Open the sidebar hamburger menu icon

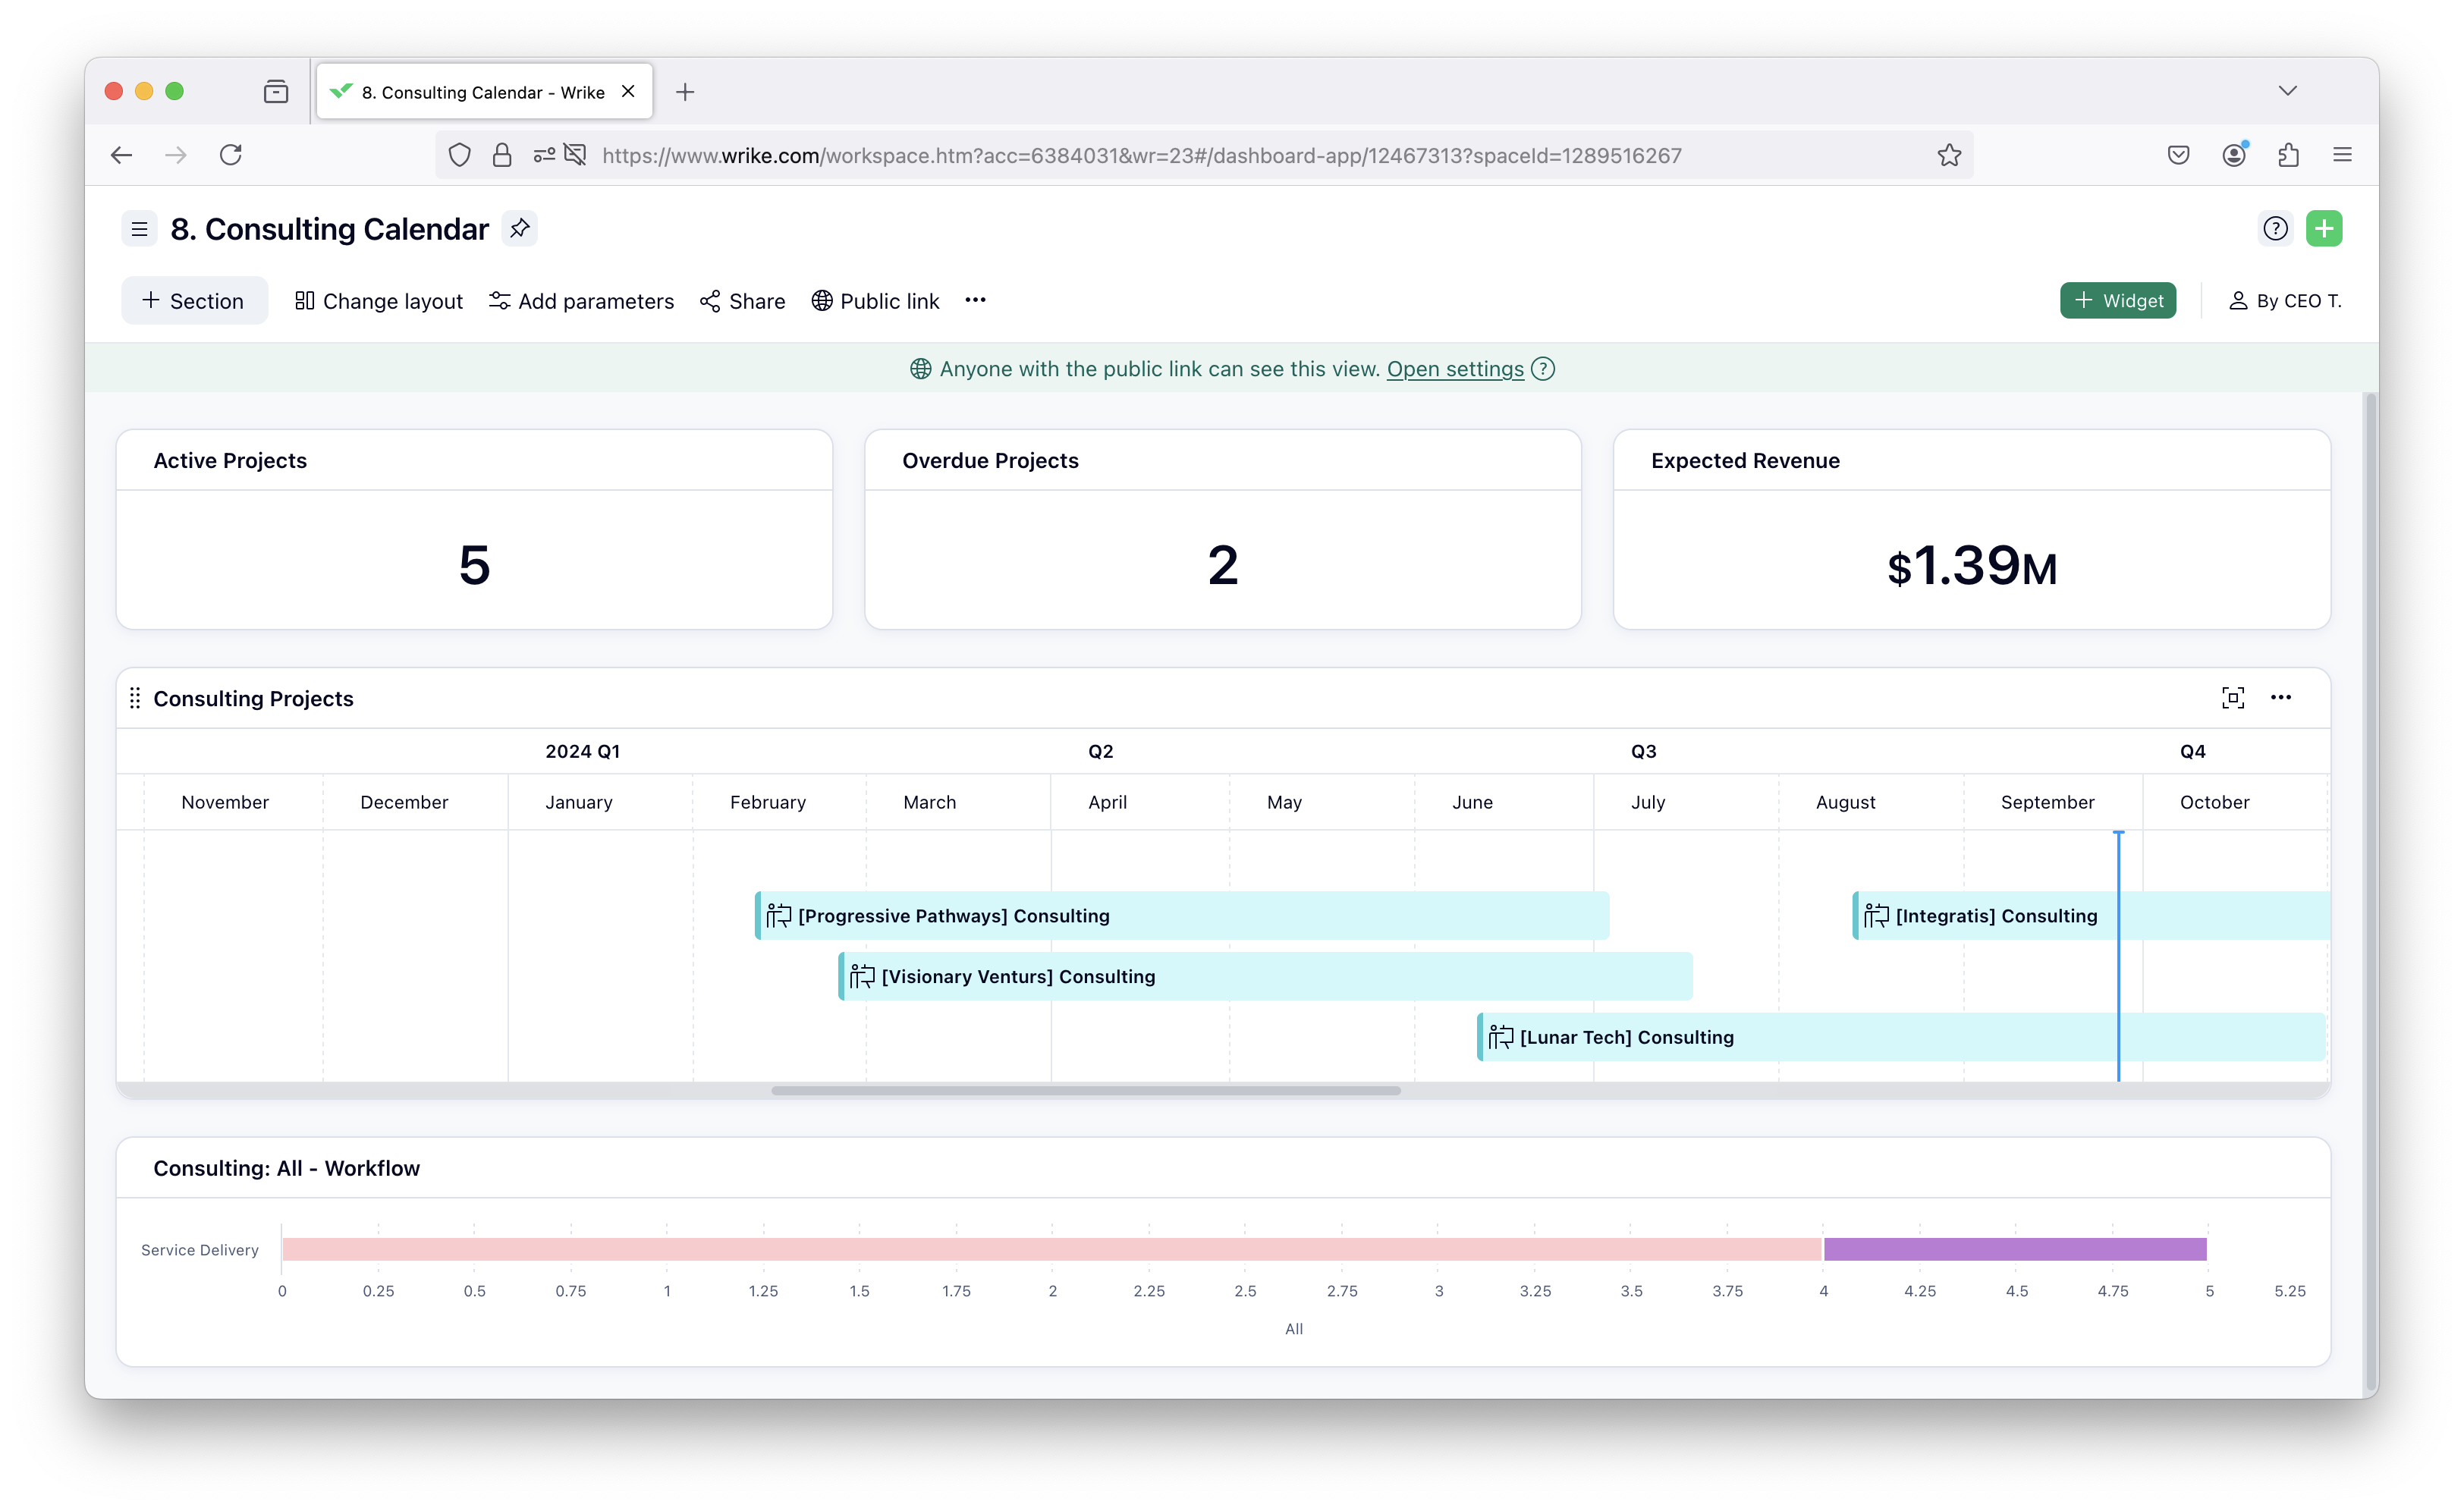coord(139,229)
